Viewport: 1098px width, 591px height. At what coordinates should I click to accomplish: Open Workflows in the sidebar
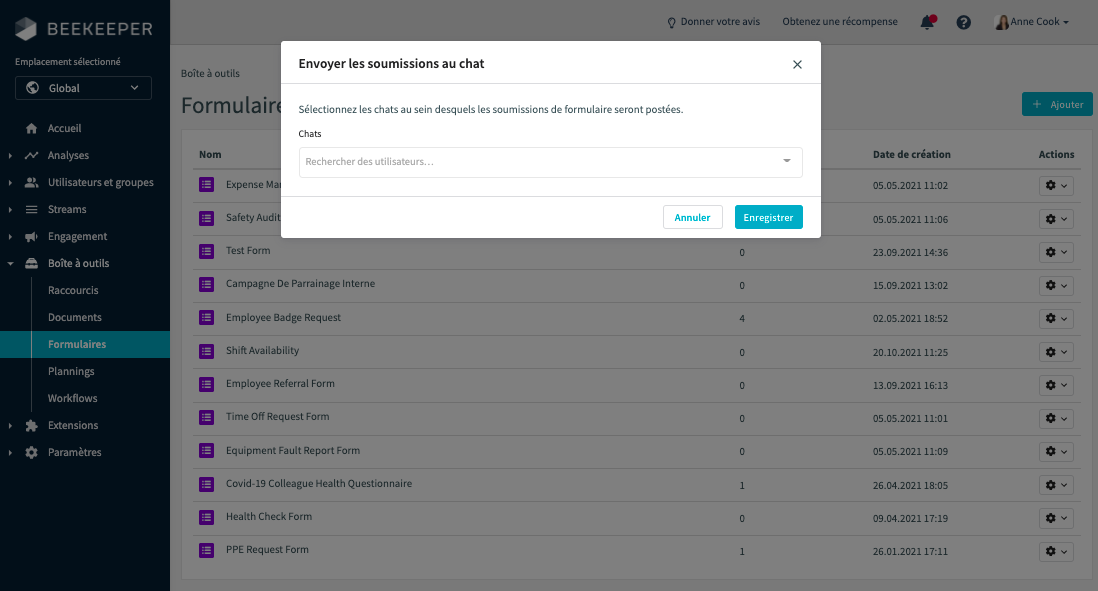73,399
